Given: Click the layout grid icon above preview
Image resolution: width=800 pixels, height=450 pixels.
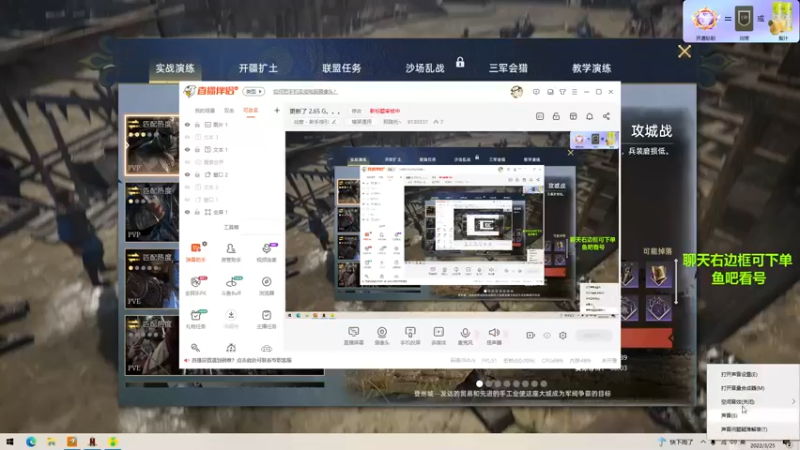Looking at the screenshot, I should pos(573,116).
